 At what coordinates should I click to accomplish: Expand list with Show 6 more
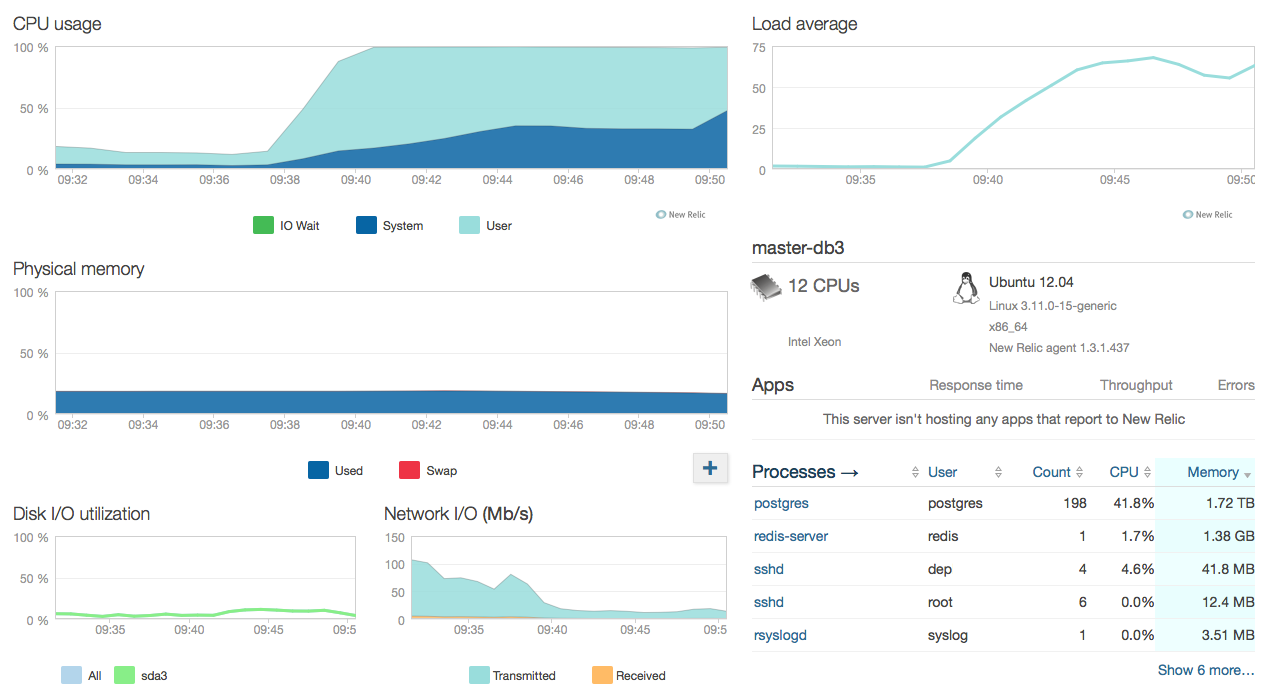(1205, 670)
